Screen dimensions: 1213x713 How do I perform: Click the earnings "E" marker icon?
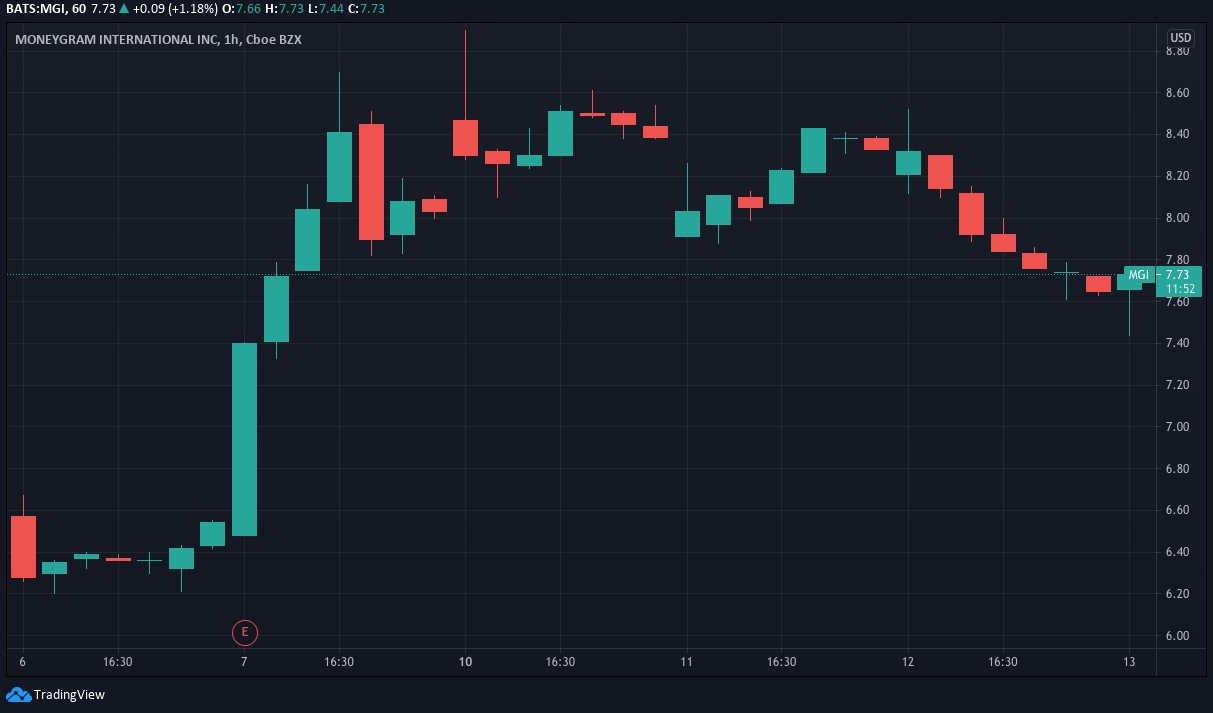tap(244, 632)
